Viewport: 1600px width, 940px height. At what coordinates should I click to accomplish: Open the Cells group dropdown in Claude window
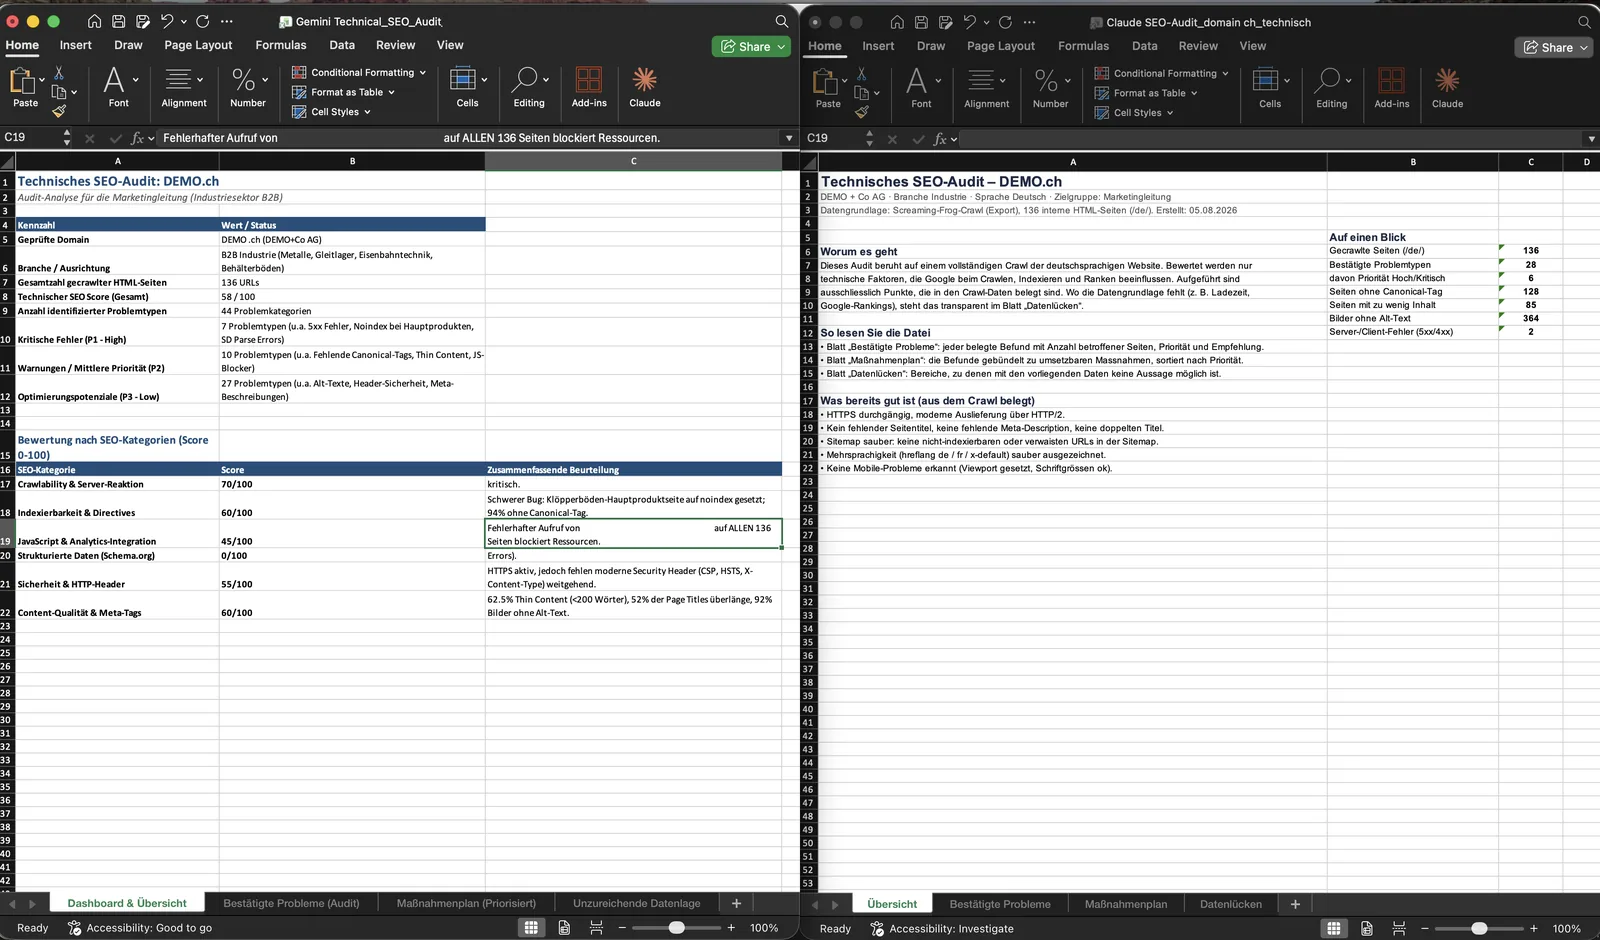coord(1287,80)
